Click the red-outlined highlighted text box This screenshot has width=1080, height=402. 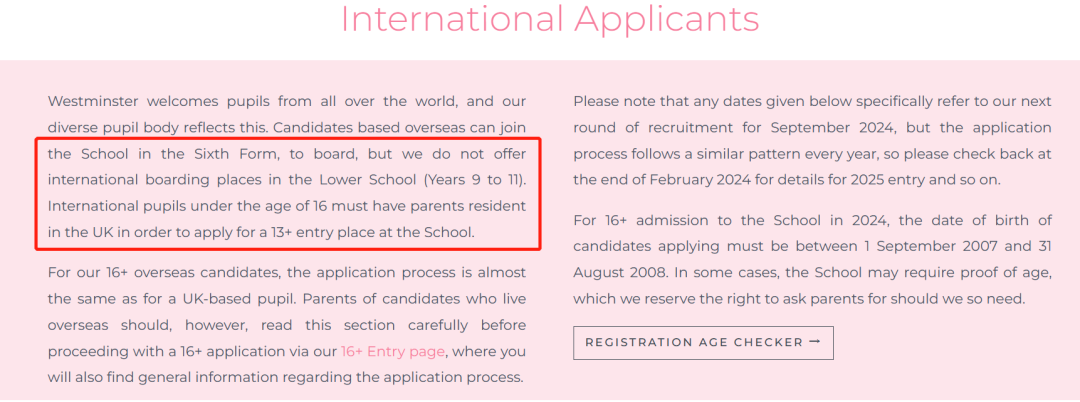tap(288, 193)
